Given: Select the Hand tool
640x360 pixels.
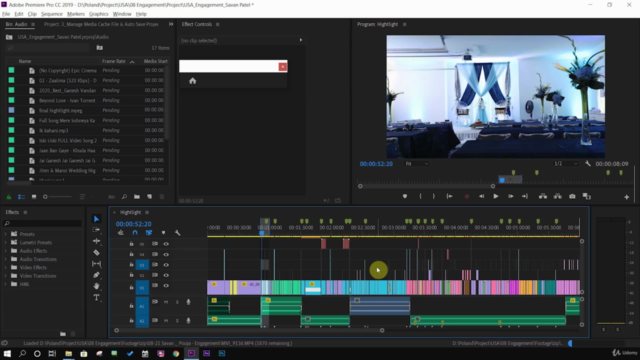Looking at the screenshot, I should pyautogui.click(x=96, y=286).
